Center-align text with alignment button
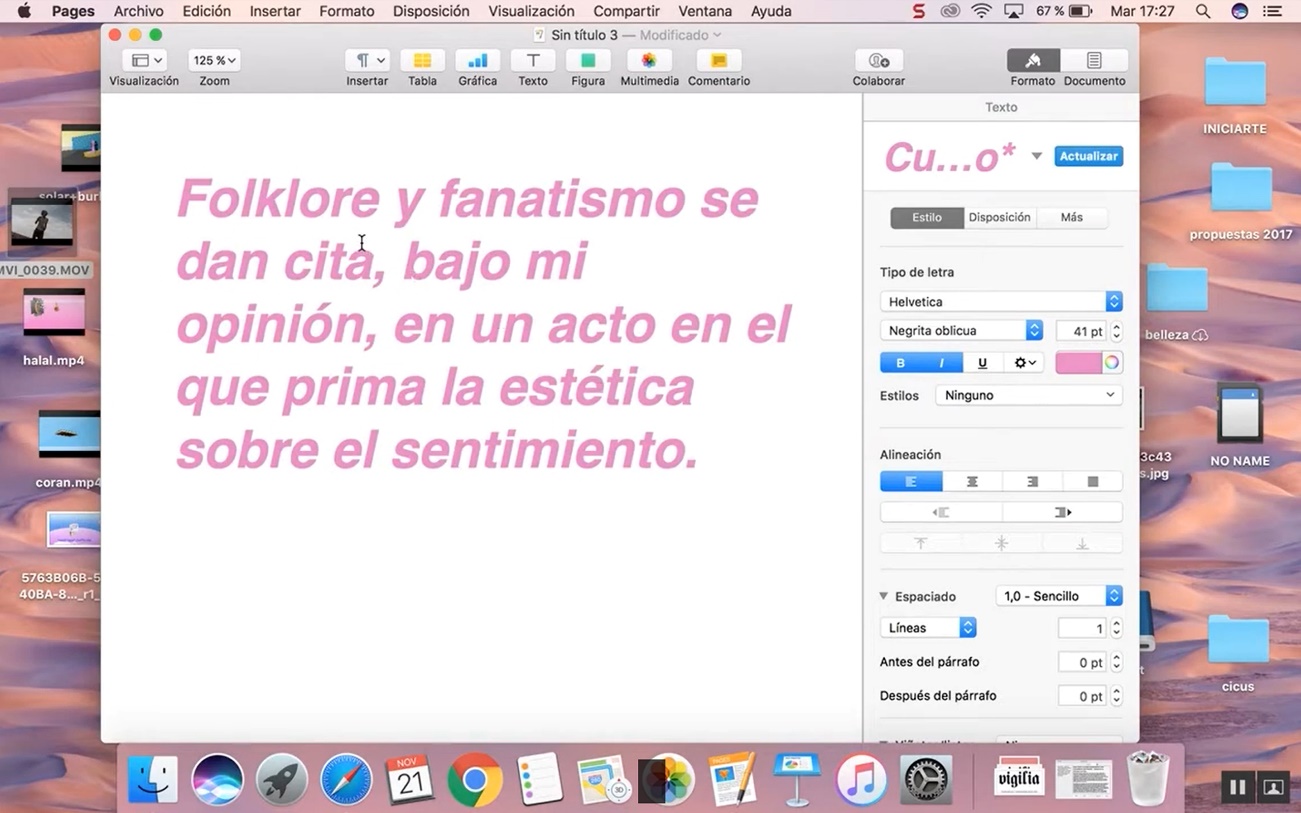 971,482
